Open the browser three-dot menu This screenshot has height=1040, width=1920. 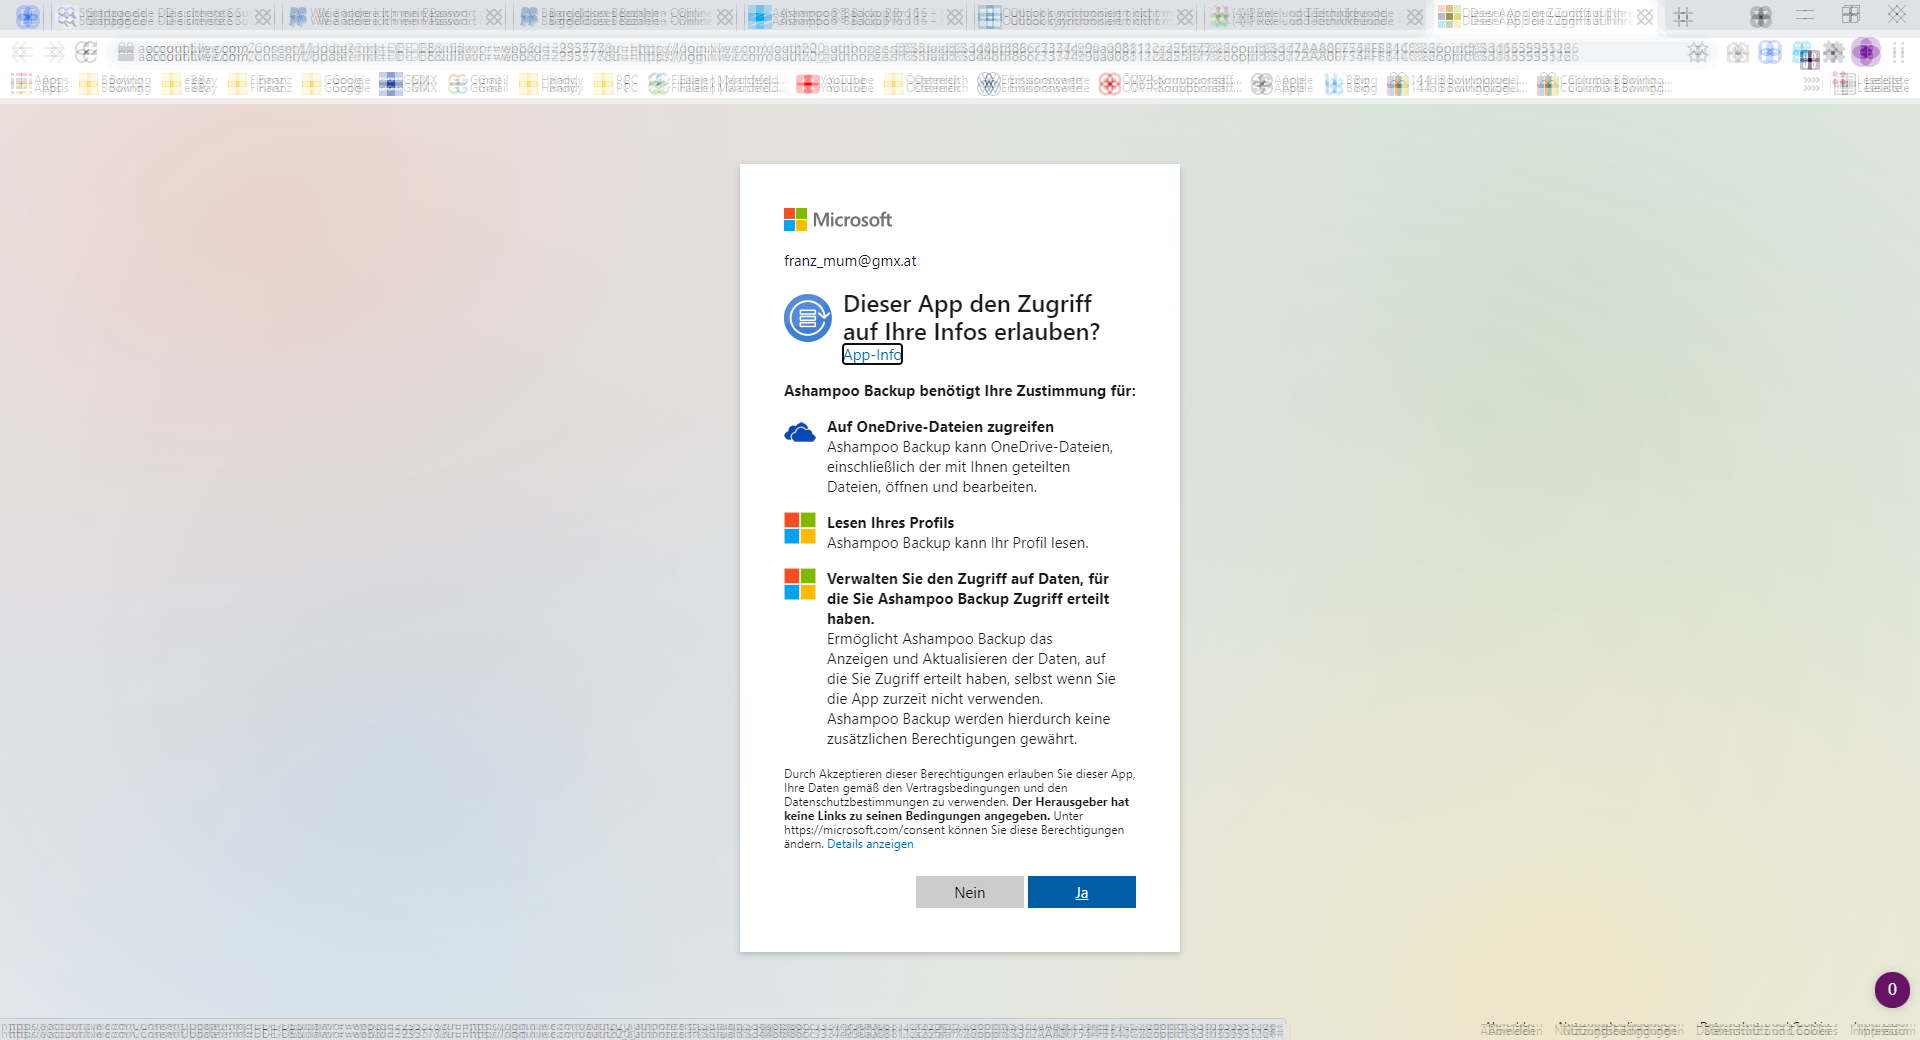1898,52
